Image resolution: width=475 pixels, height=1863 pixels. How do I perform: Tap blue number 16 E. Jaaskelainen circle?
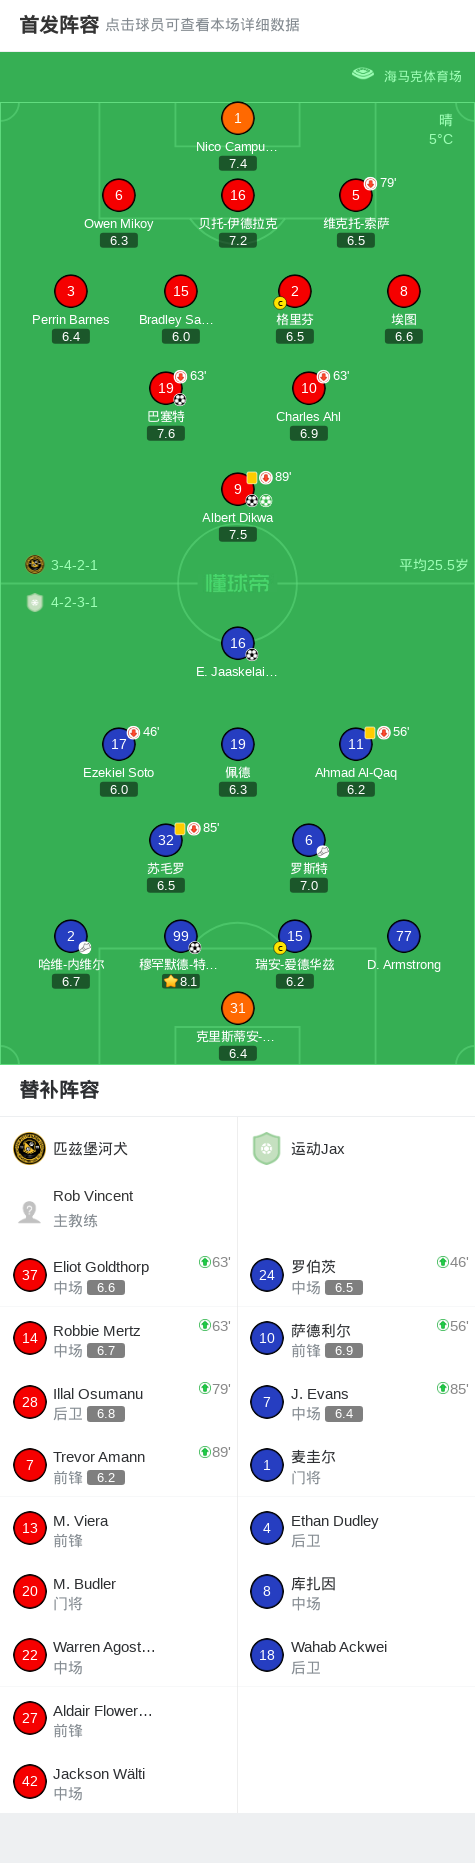(x=237, y=643)
